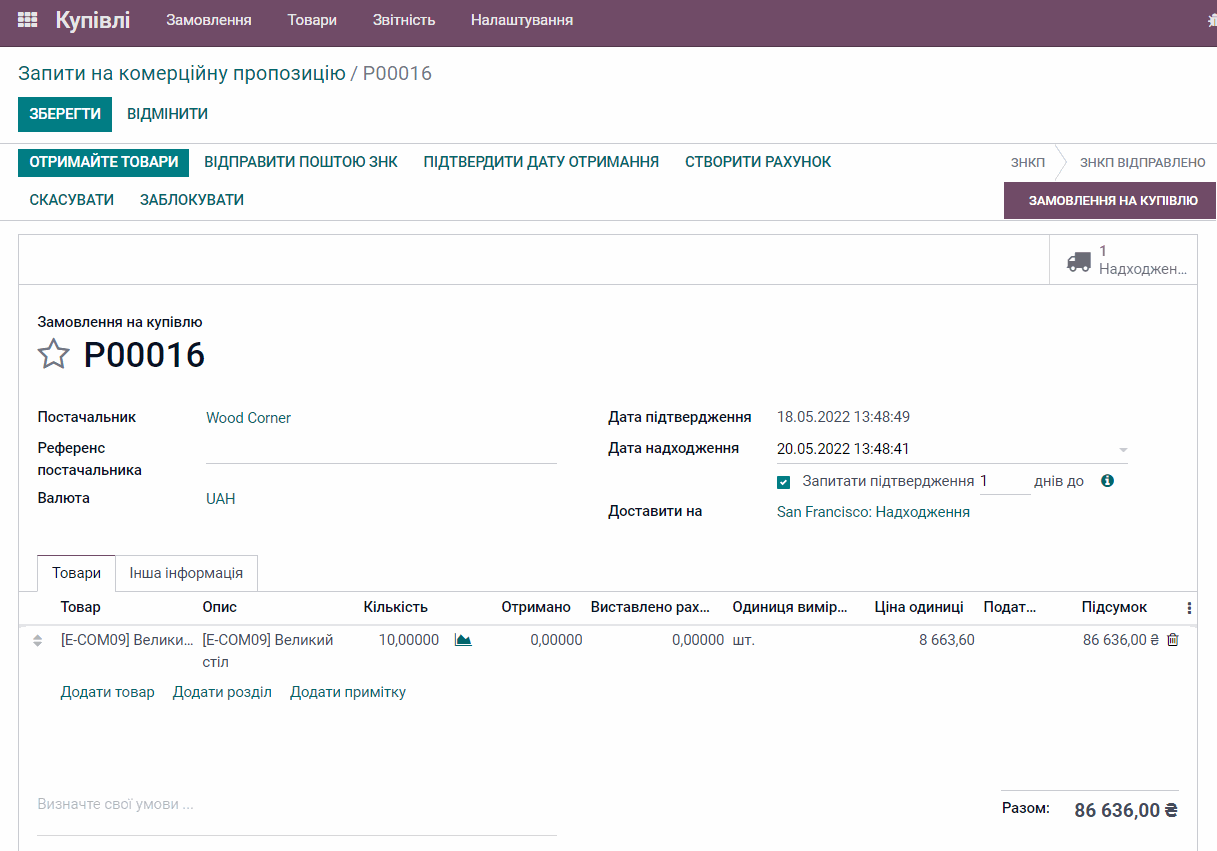Viewport: 1217px width, 851px height.
Task: Delete the order line with the trash icon
Action: coord(1171,639)
